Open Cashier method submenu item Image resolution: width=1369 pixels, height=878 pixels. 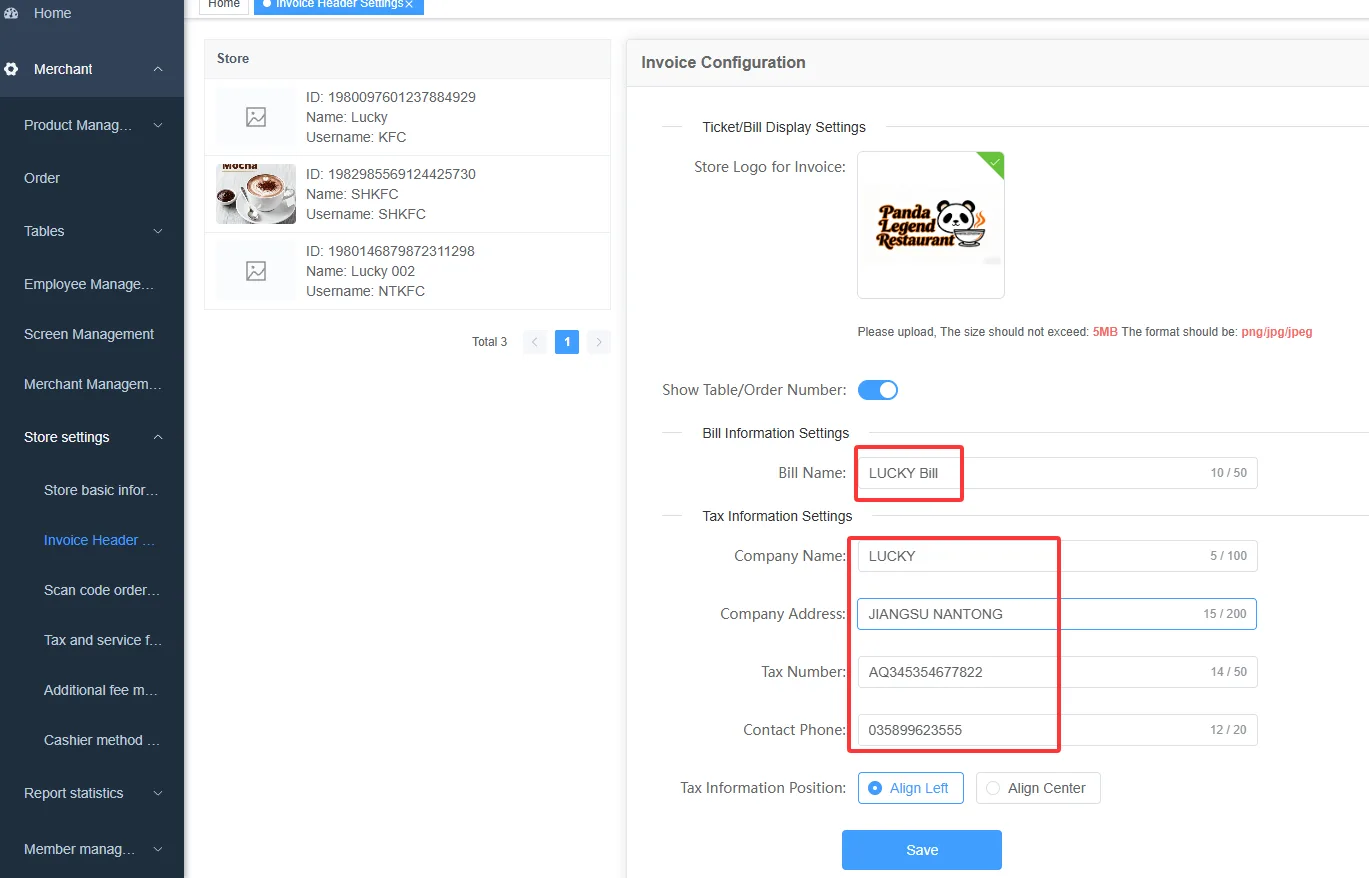tap(92, 740)
